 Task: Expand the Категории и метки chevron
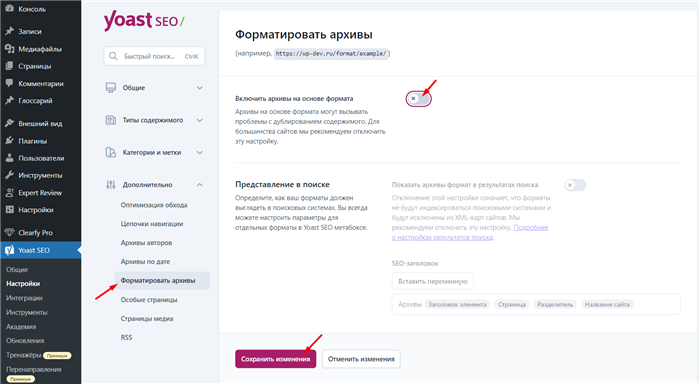point(200,152)
